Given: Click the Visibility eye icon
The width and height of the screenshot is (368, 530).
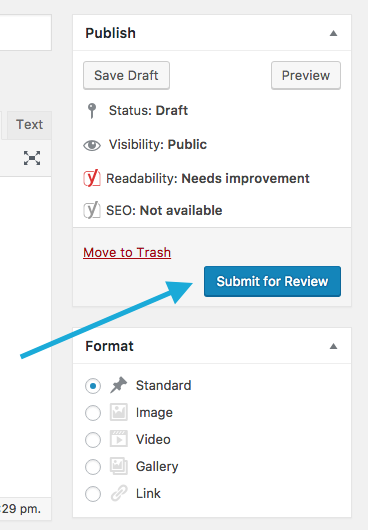Looking at the screenshot, I should click(x=92, y=145).
